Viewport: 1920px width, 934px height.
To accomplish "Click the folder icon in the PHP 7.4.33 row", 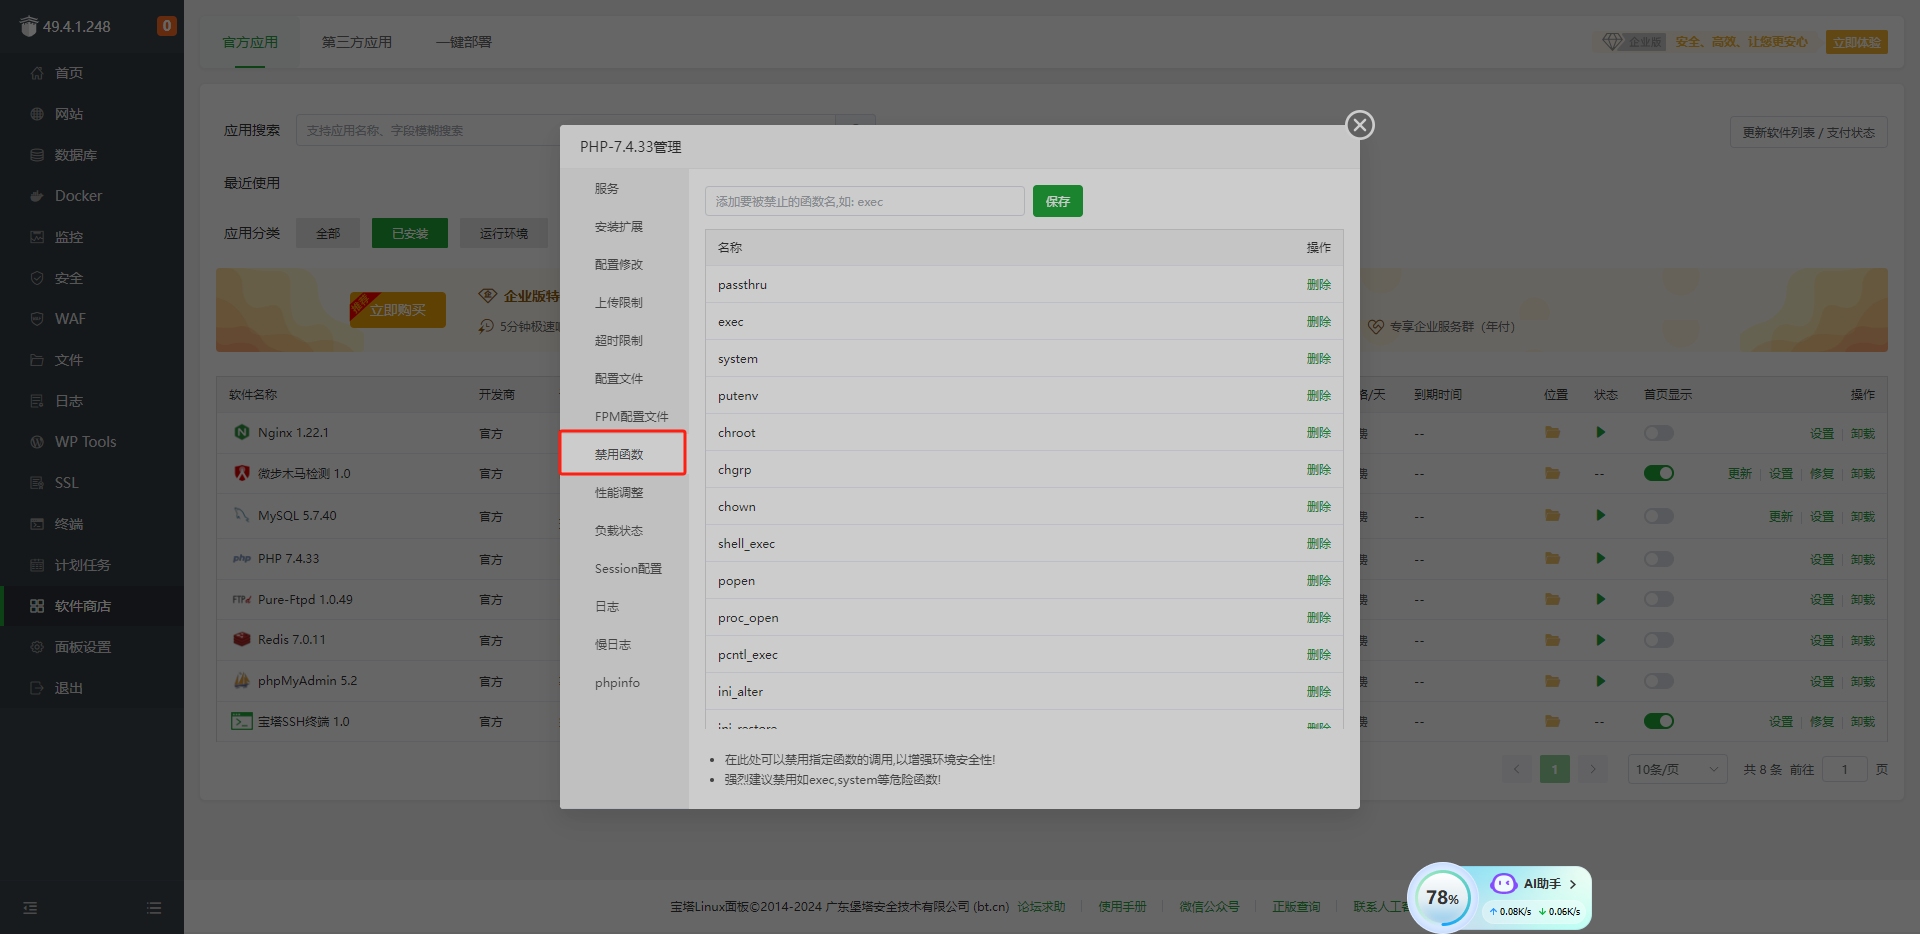I will pyautogui.click(x=1552, y=559).
